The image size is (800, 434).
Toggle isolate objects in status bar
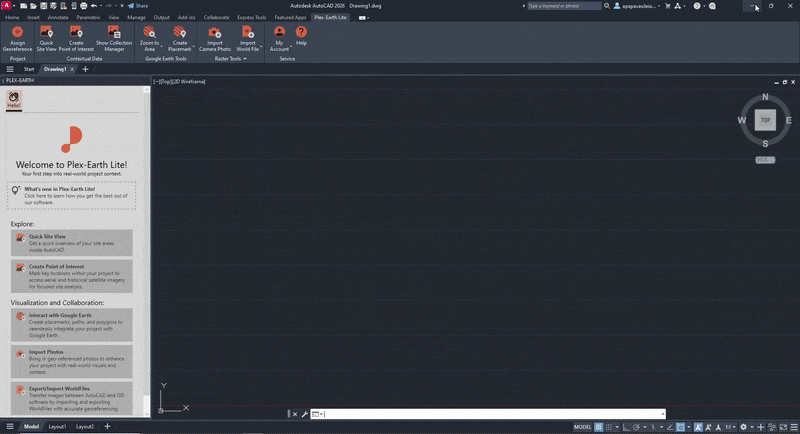pyautogui.click(x=772, y=427)
